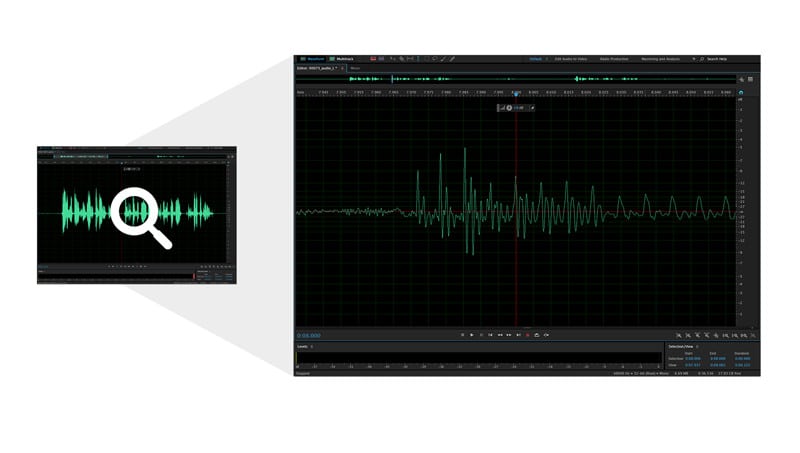
Task: Zoom in amplitude
Action: click(679, 335)
